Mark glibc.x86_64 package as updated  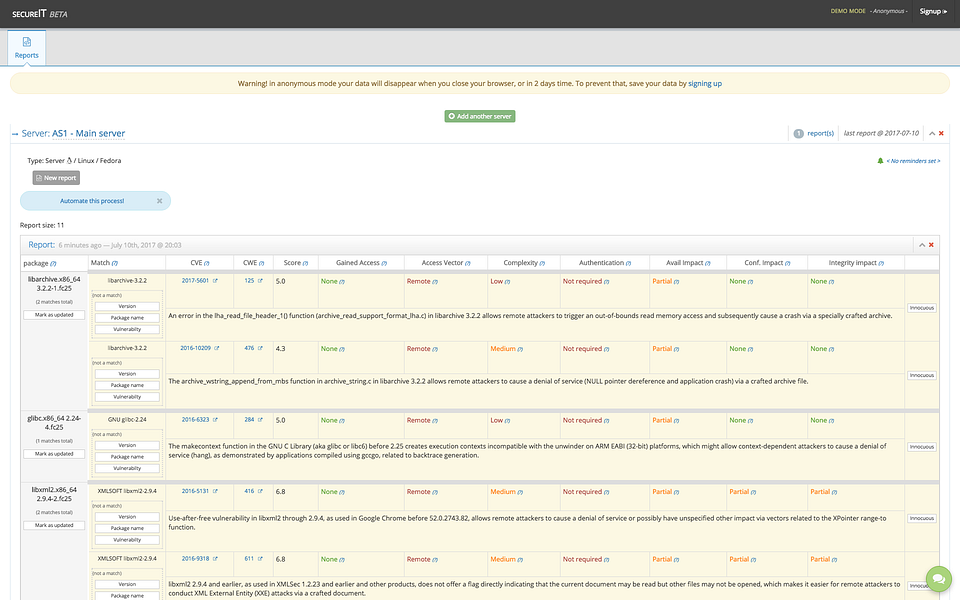click(54, 454)
